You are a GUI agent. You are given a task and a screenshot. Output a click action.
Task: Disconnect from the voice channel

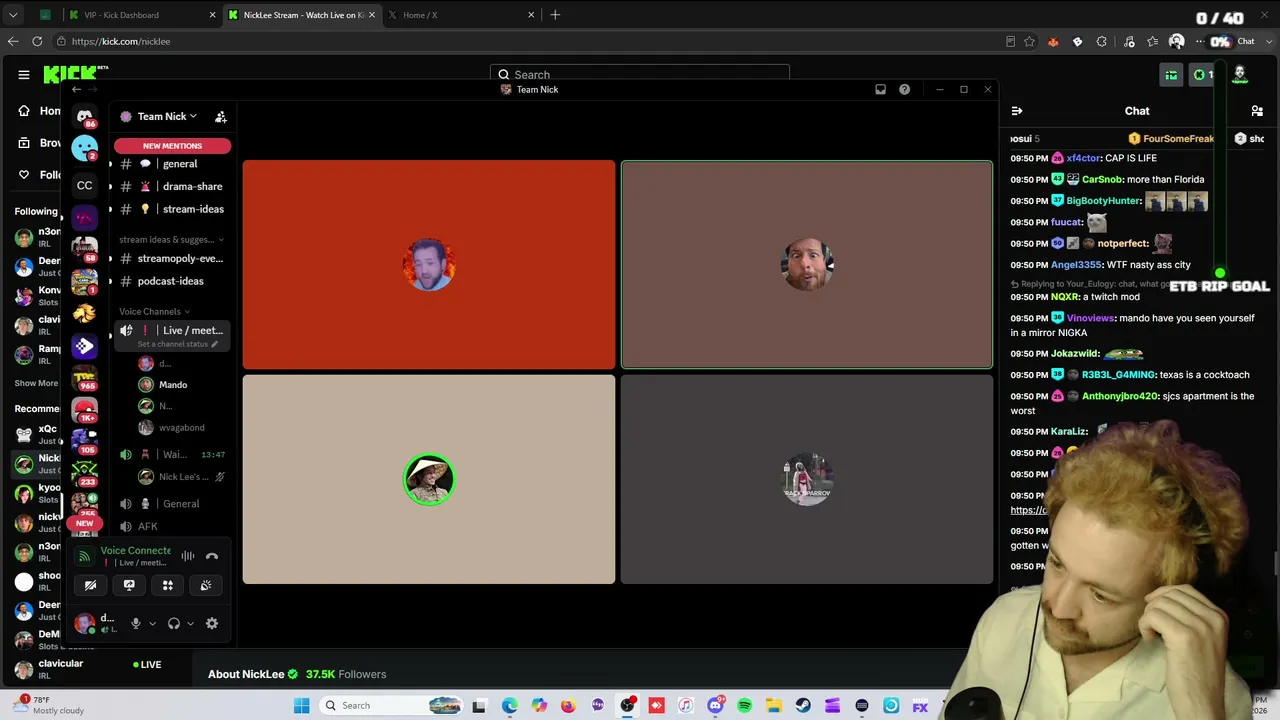[x=212, y=556]
